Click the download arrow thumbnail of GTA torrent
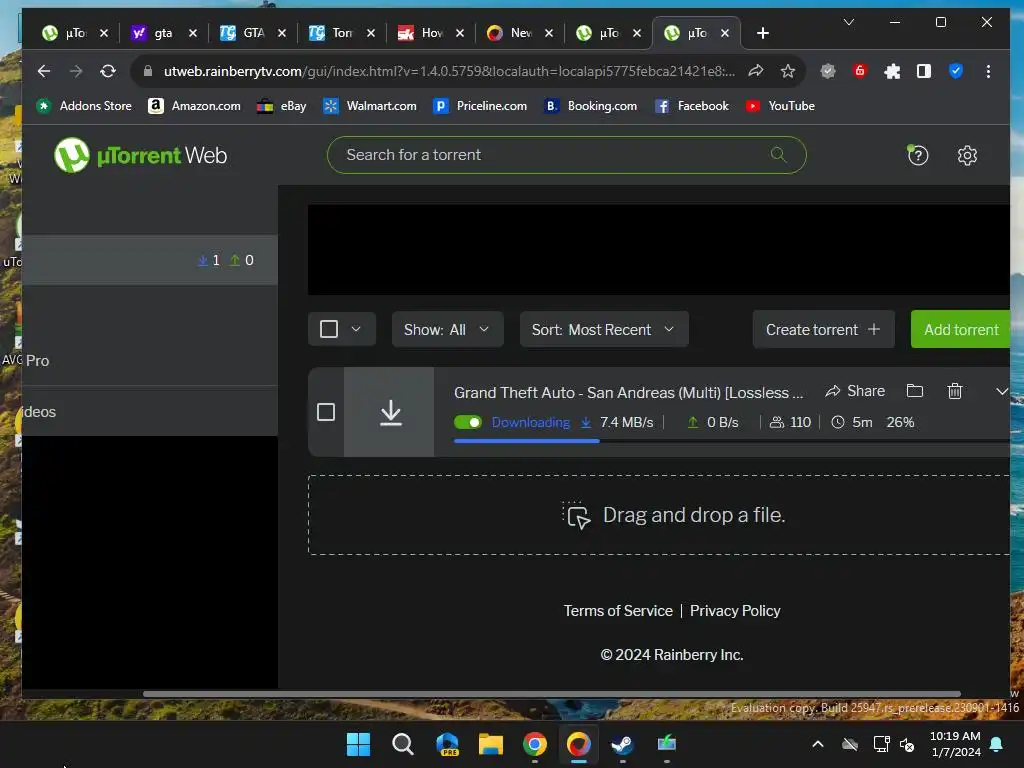Image resolution: width=1024 pixels, height=768 pixels. 390,412
